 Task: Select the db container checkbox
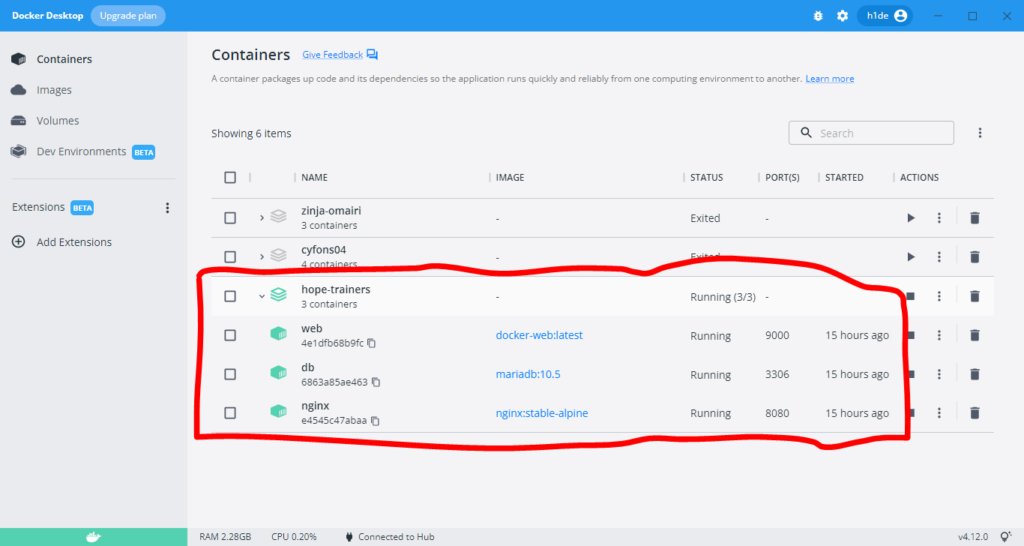(x=230, y=374)
